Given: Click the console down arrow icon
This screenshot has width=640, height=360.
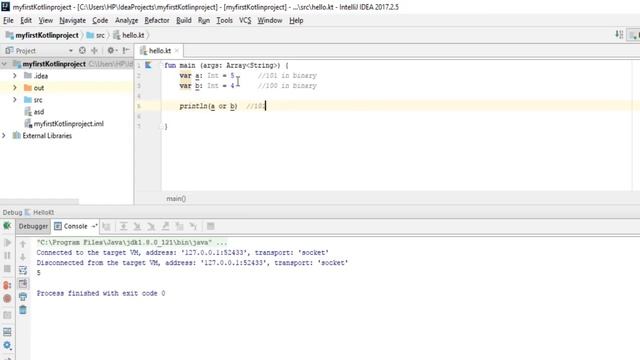Looking at the screenshot, I should pyautogui.click(x=23, y=257).
